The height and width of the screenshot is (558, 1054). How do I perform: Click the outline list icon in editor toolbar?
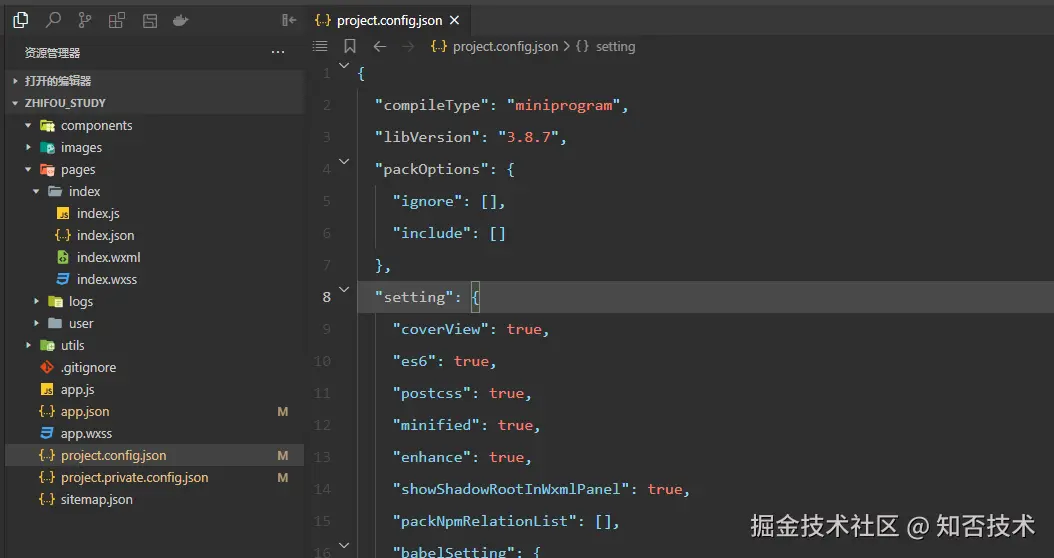point(320,46)
